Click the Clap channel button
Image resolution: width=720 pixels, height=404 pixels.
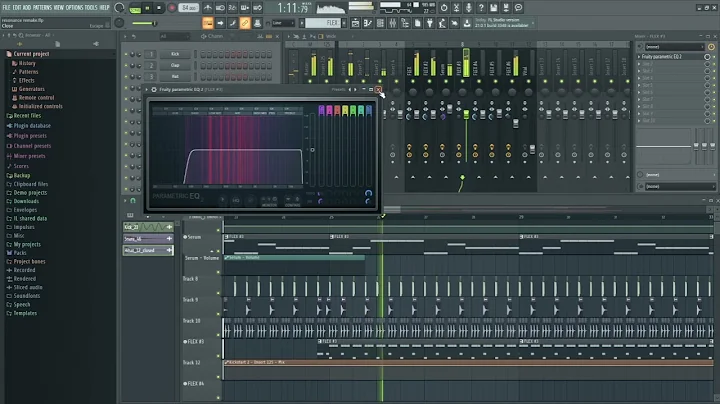click(x=175, y=65)
